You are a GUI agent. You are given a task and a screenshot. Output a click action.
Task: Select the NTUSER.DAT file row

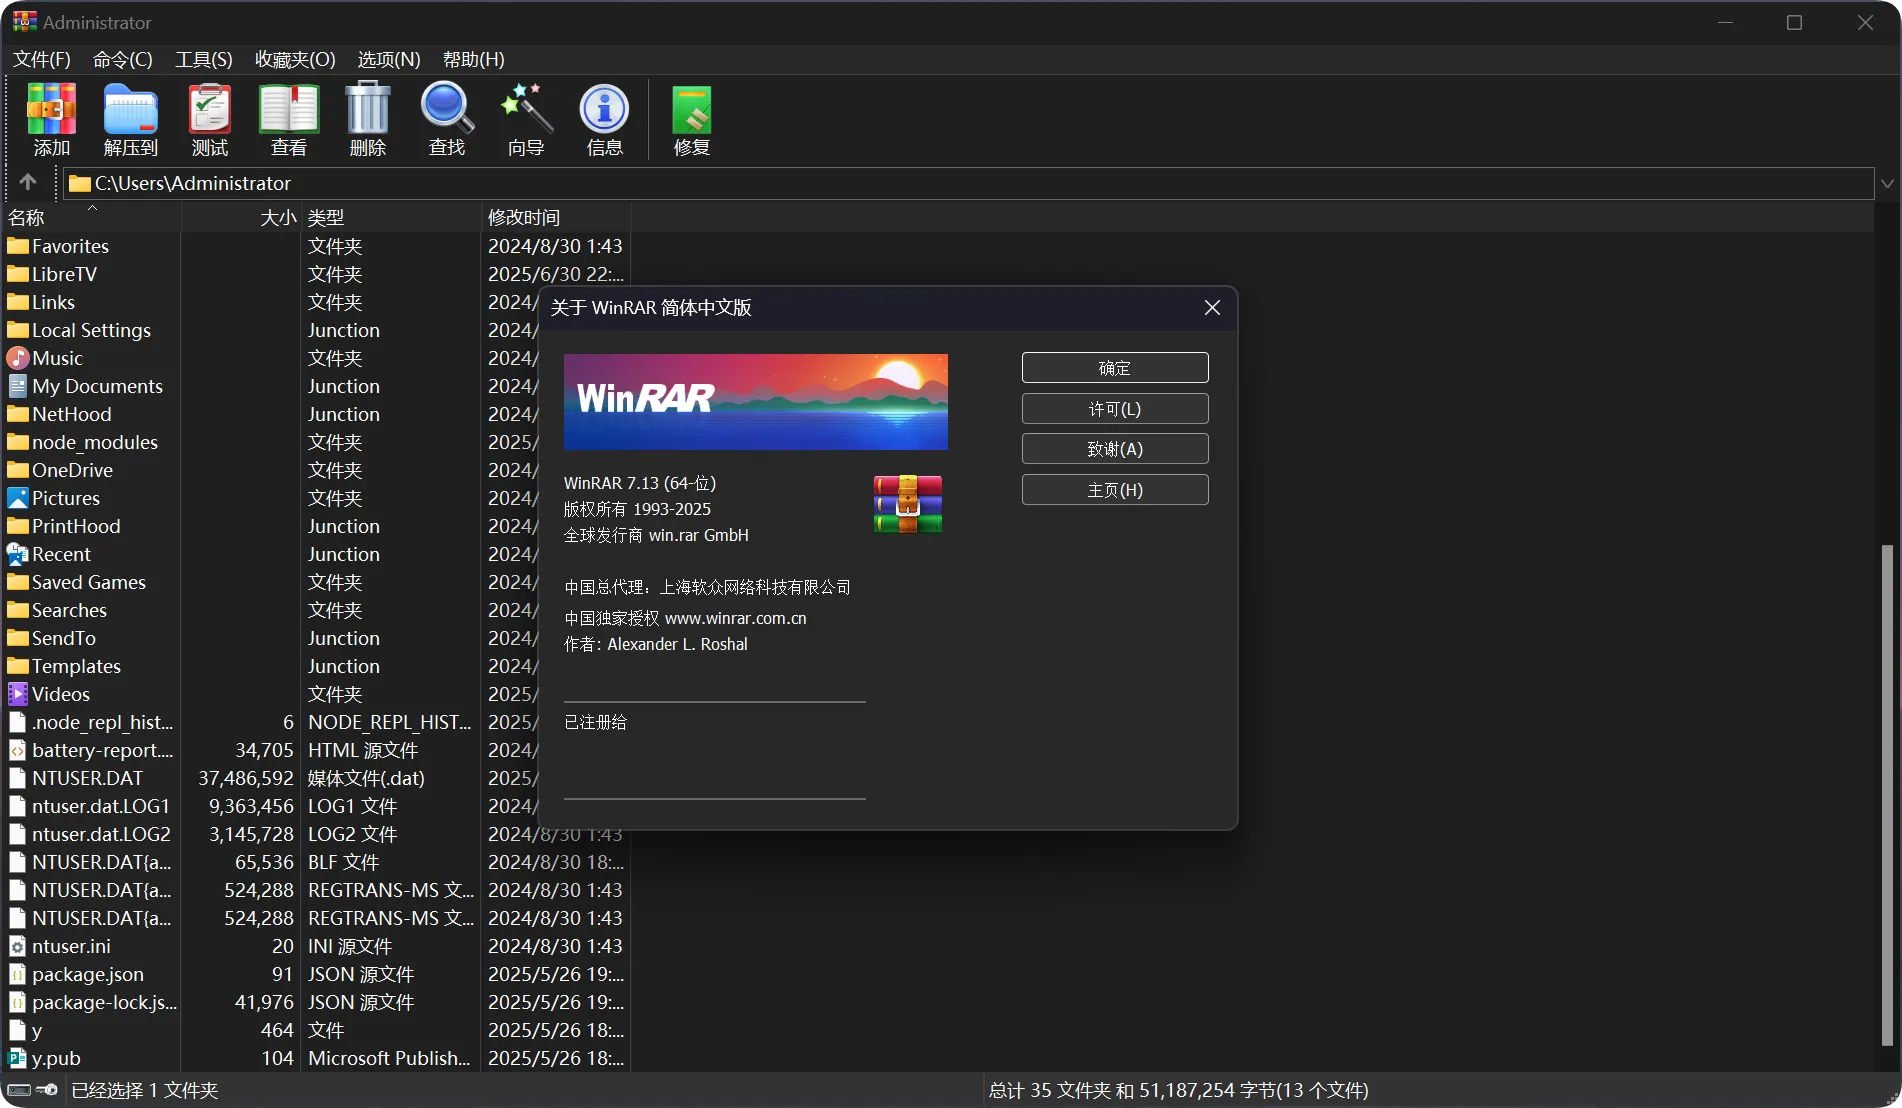270,778
